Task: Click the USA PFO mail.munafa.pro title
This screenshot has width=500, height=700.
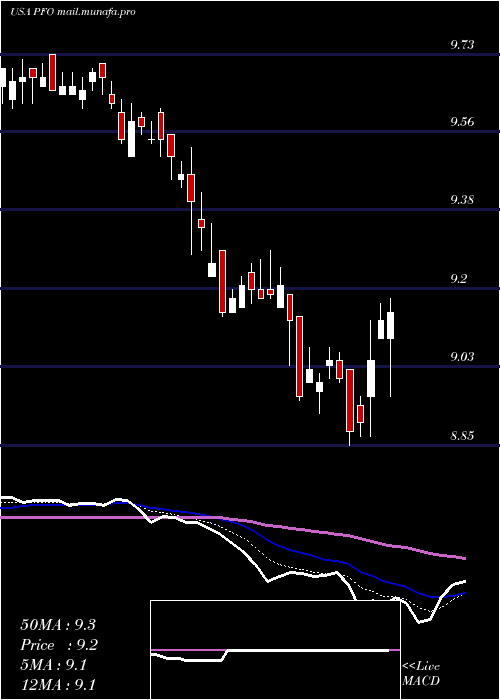Action: tap(72, 12)
